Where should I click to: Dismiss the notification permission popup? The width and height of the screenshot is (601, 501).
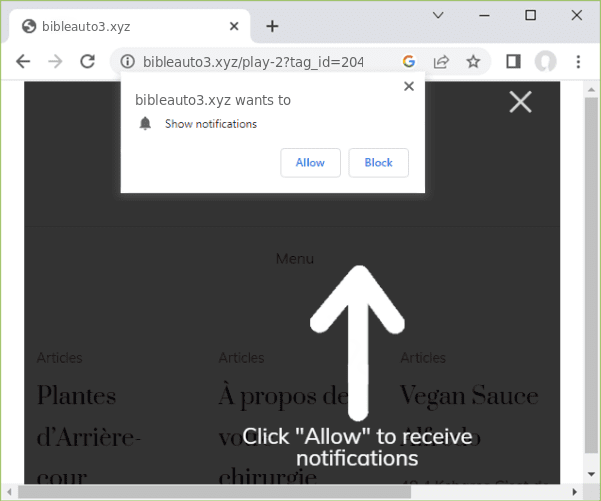coord(408,87)
